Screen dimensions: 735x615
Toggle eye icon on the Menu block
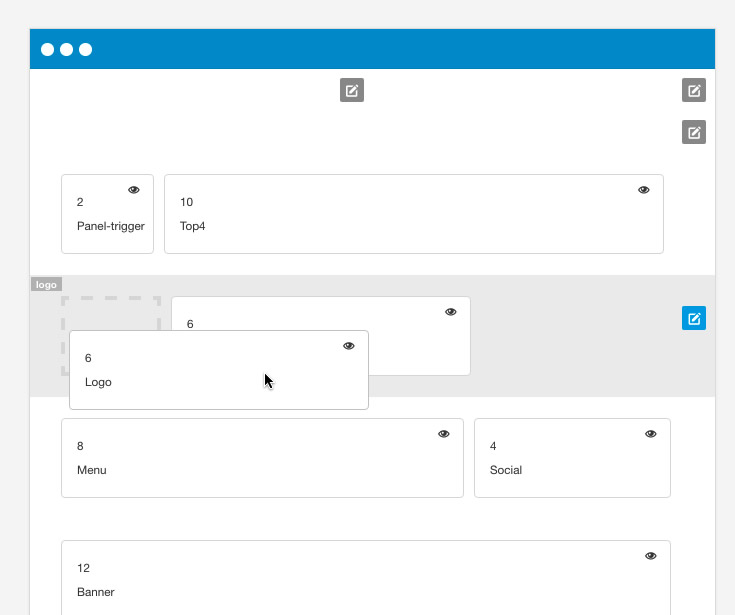[x=444, y=434]
